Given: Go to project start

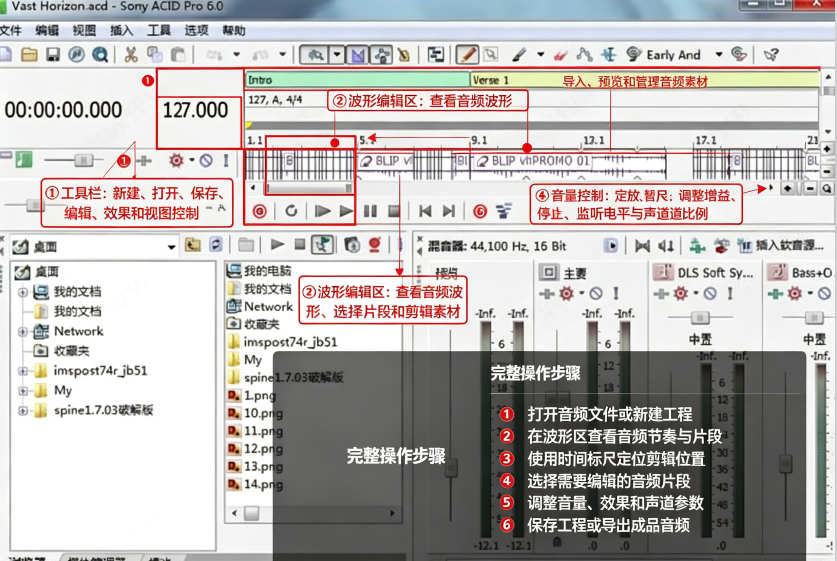Looking at the screenshot, I should point(425,211).
